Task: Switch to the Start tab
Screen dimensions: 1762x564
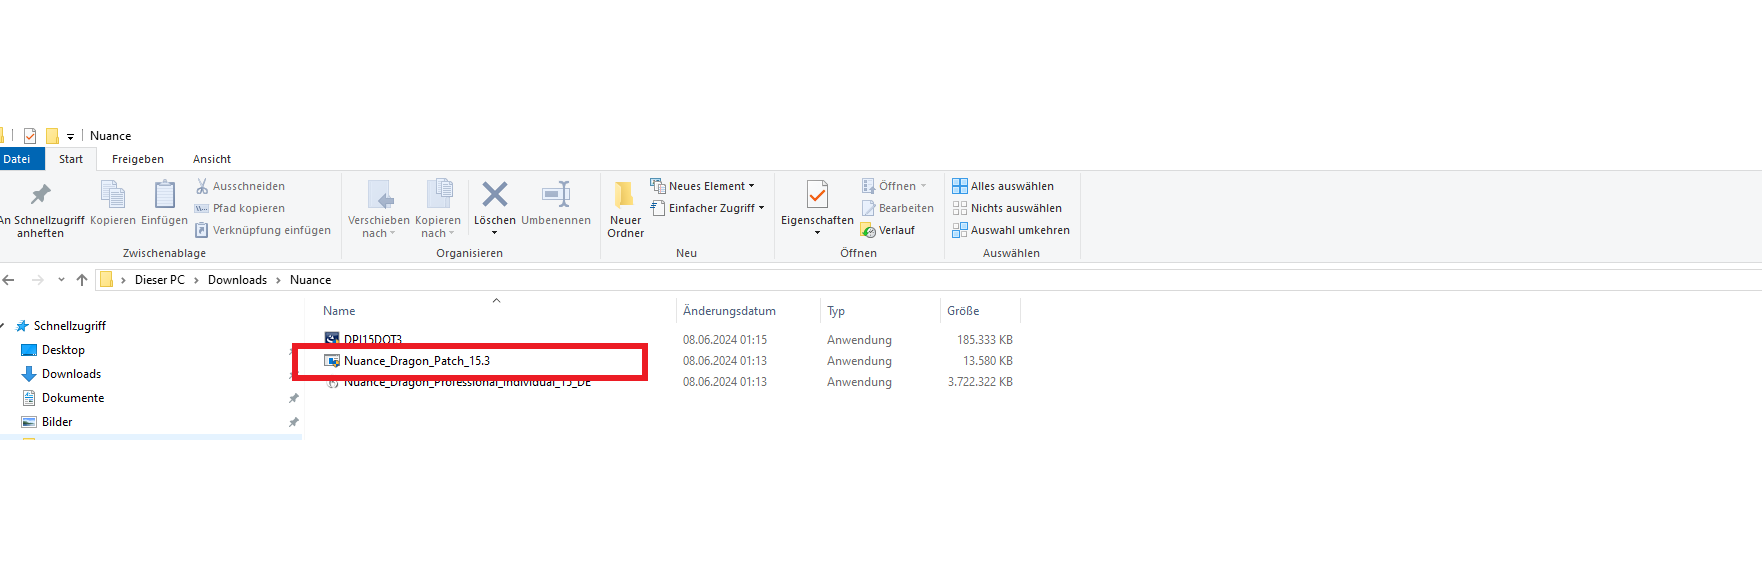Action: click(71, 159)
